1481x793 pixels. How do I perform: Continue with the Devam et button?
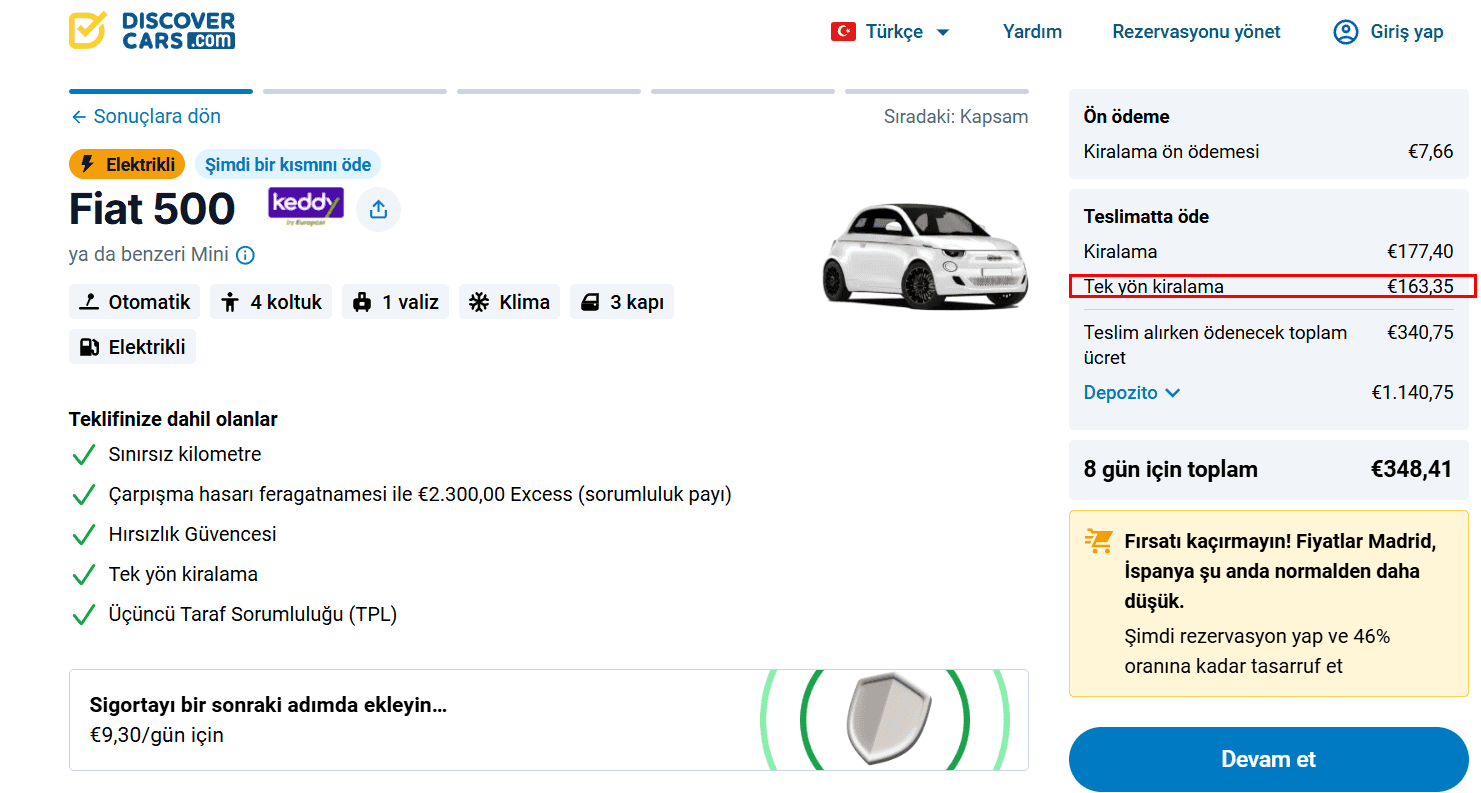1268,759
